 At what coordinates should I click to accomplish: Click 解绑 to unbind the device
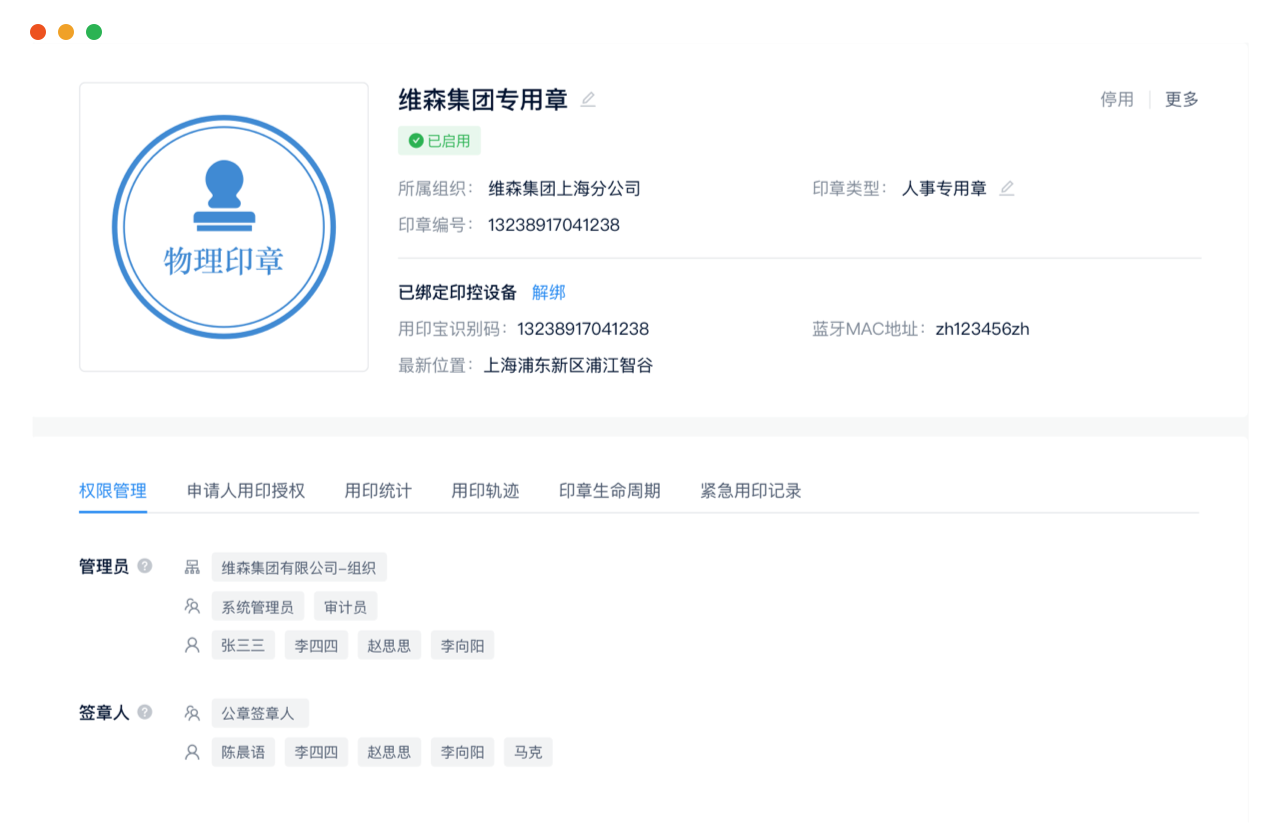[x=548, y=291]
